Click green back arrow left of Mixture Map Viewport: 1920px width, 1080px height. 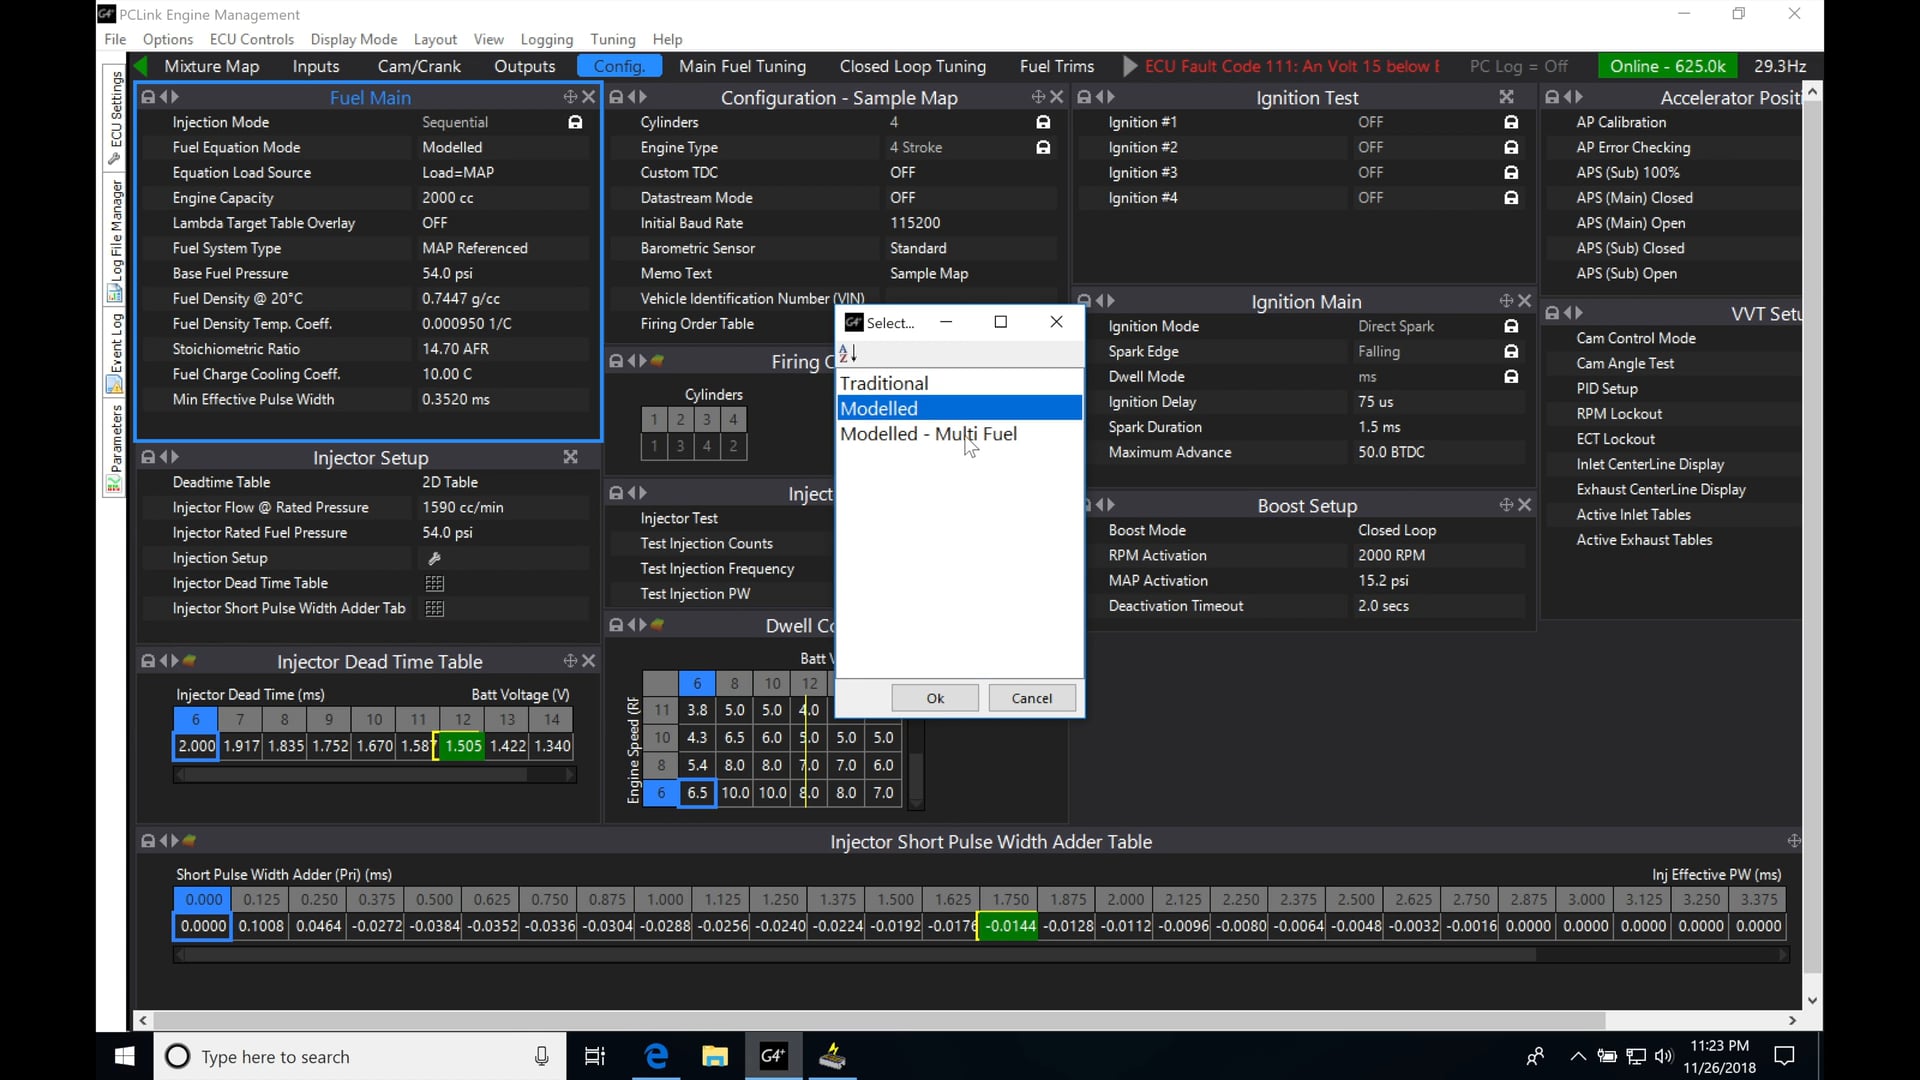(x=141, y=66)
